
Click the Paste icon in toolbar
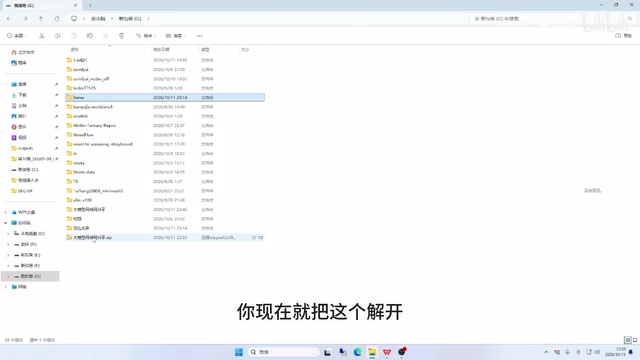tap(73, 36)
